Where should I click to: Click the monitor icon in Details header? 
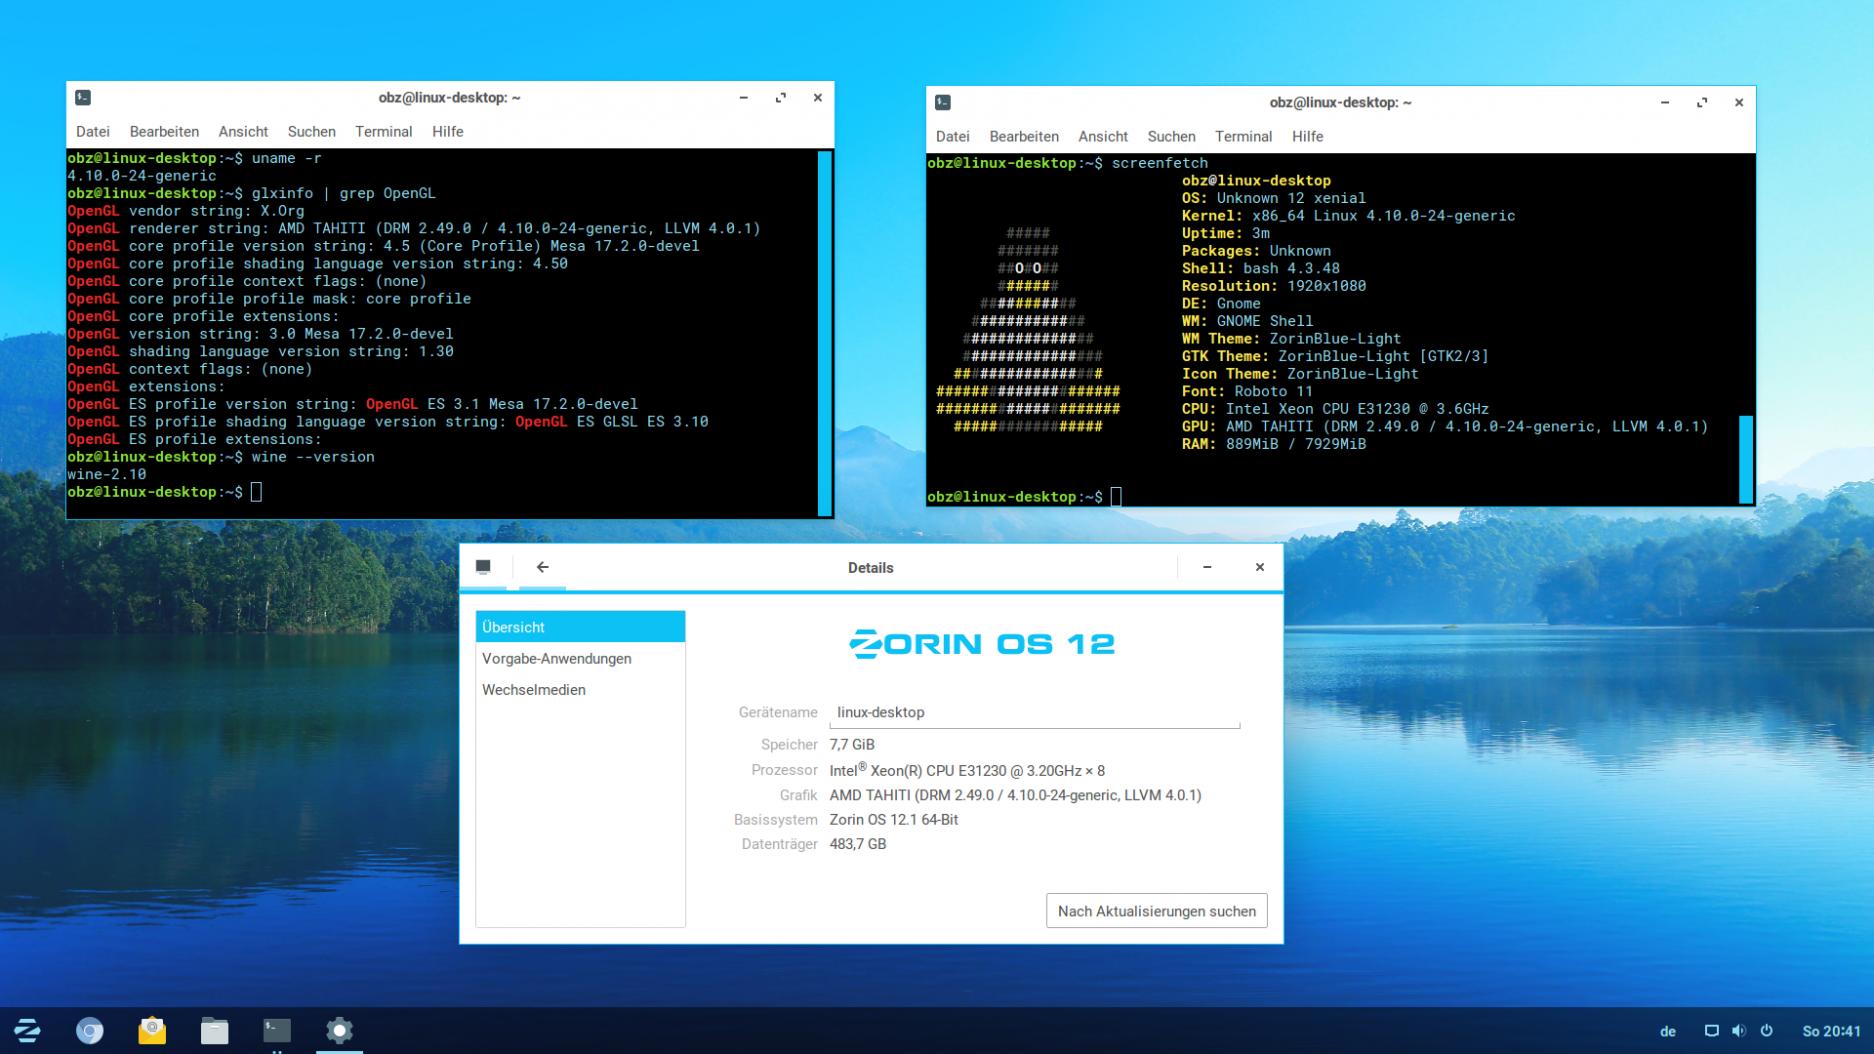pos(483,567)
